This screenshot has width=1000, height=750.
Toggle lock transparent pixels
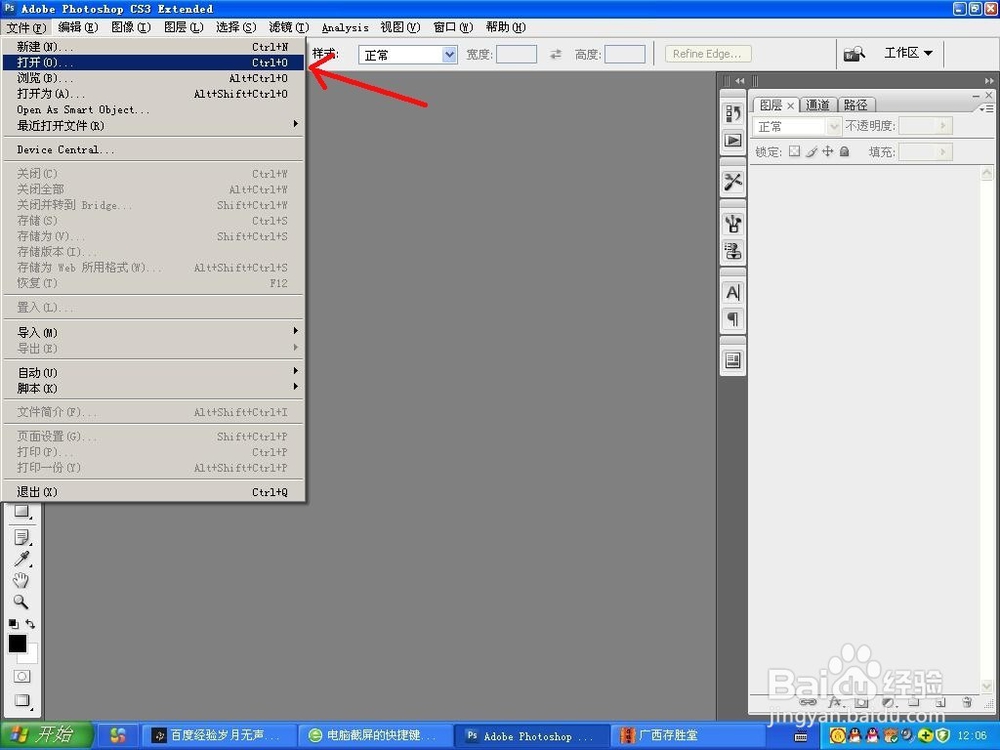click(x=794, y=151)
